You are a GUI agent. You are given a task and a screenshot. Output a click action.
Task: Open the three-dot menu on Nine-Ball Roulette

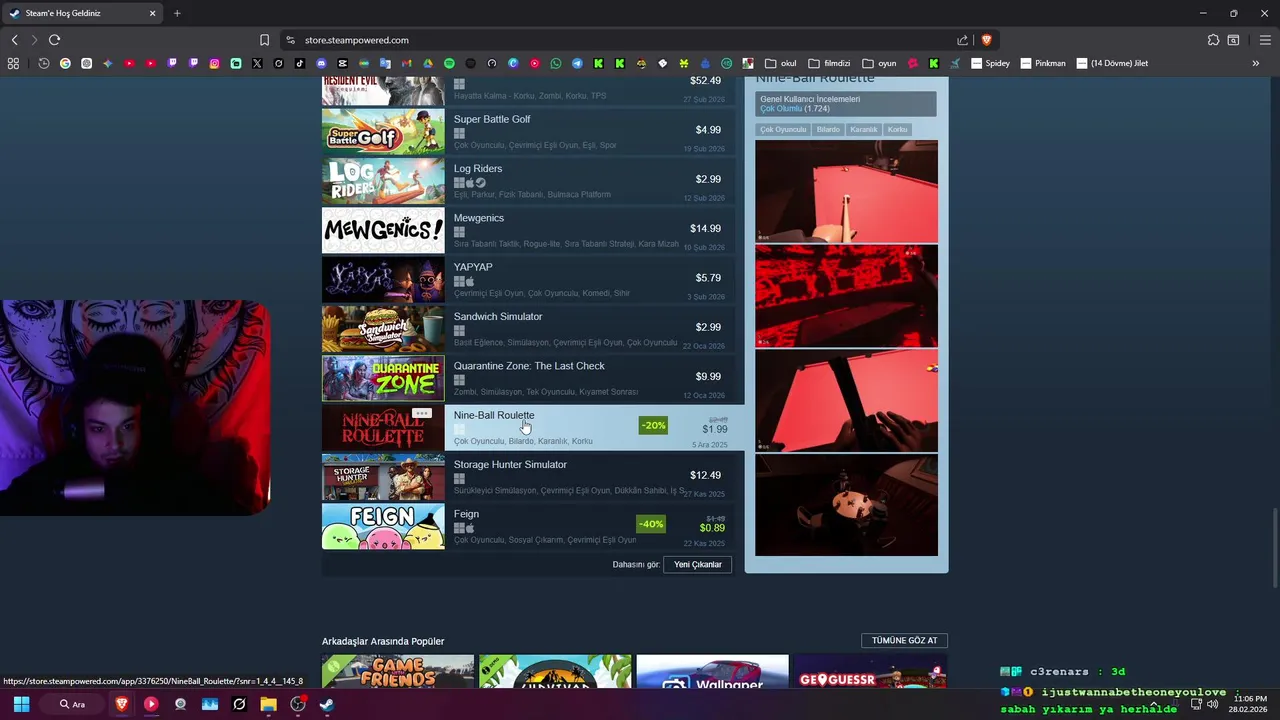pos(422,413)
